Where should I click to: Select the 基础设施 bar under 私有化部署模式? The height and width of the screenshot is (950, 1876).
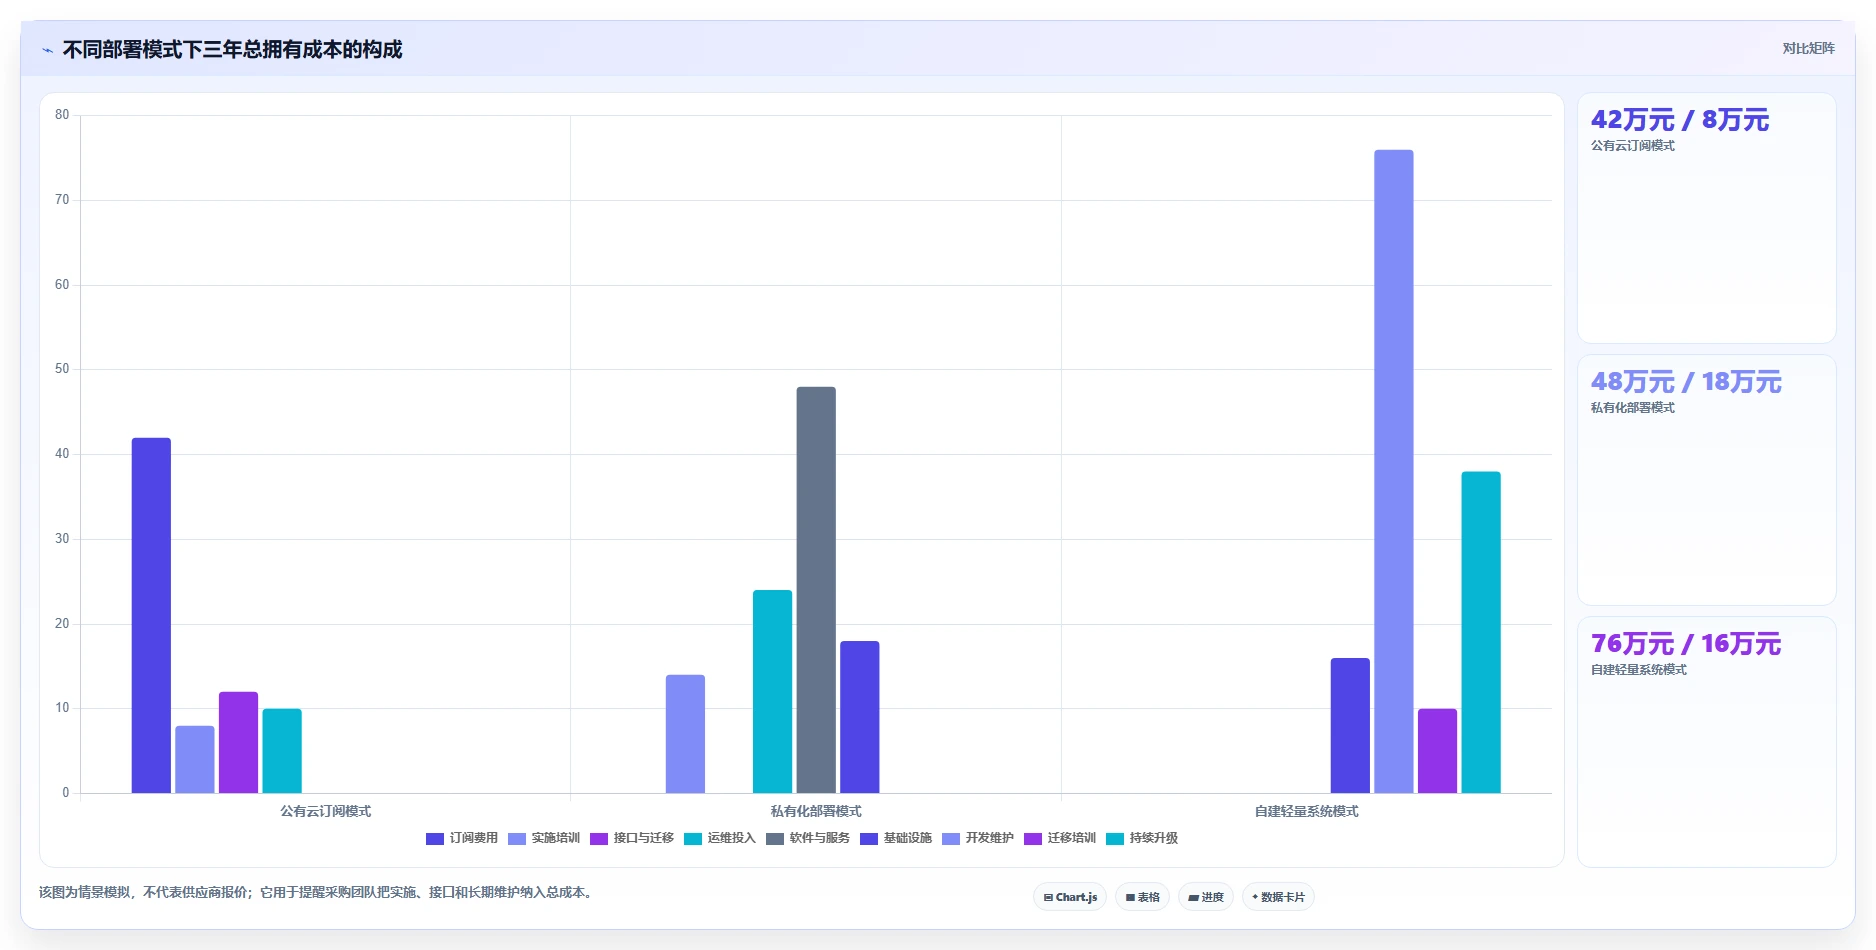860,717
